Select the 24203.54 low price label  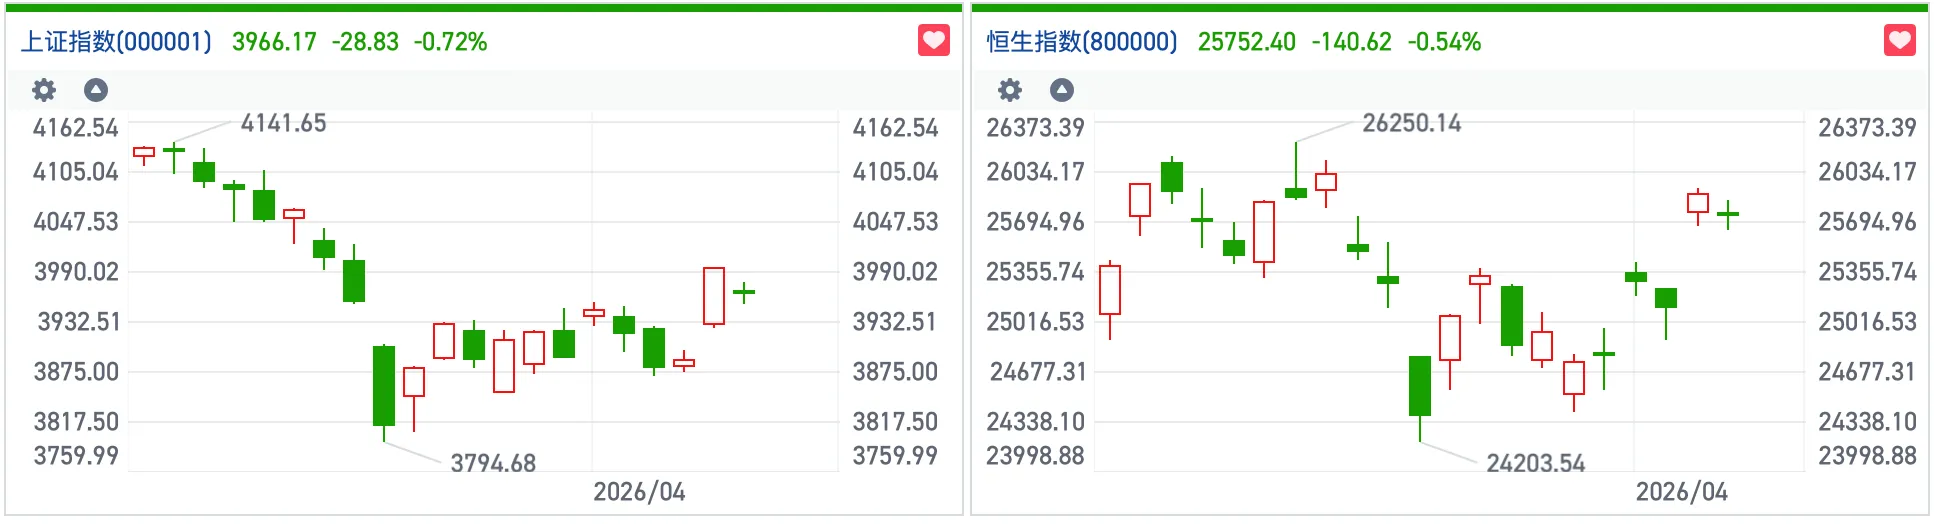pos(1535,463)
